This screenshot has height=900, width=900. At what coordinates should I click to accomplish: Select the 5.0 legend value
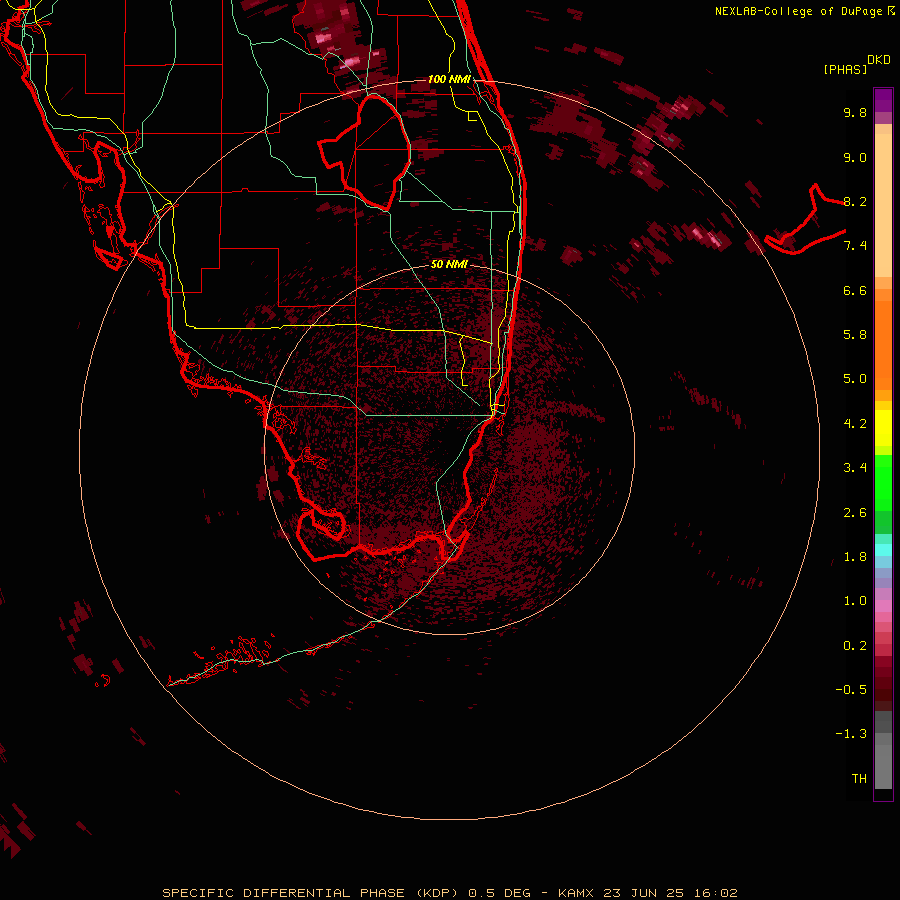click(855, 379)
